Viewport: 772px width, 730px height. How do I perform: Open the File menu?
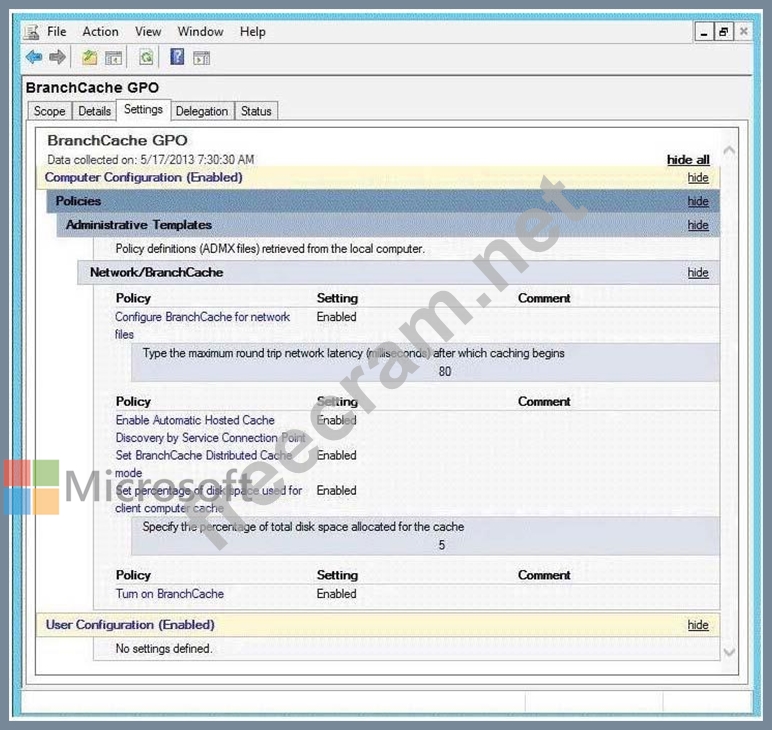click(57, 32)
